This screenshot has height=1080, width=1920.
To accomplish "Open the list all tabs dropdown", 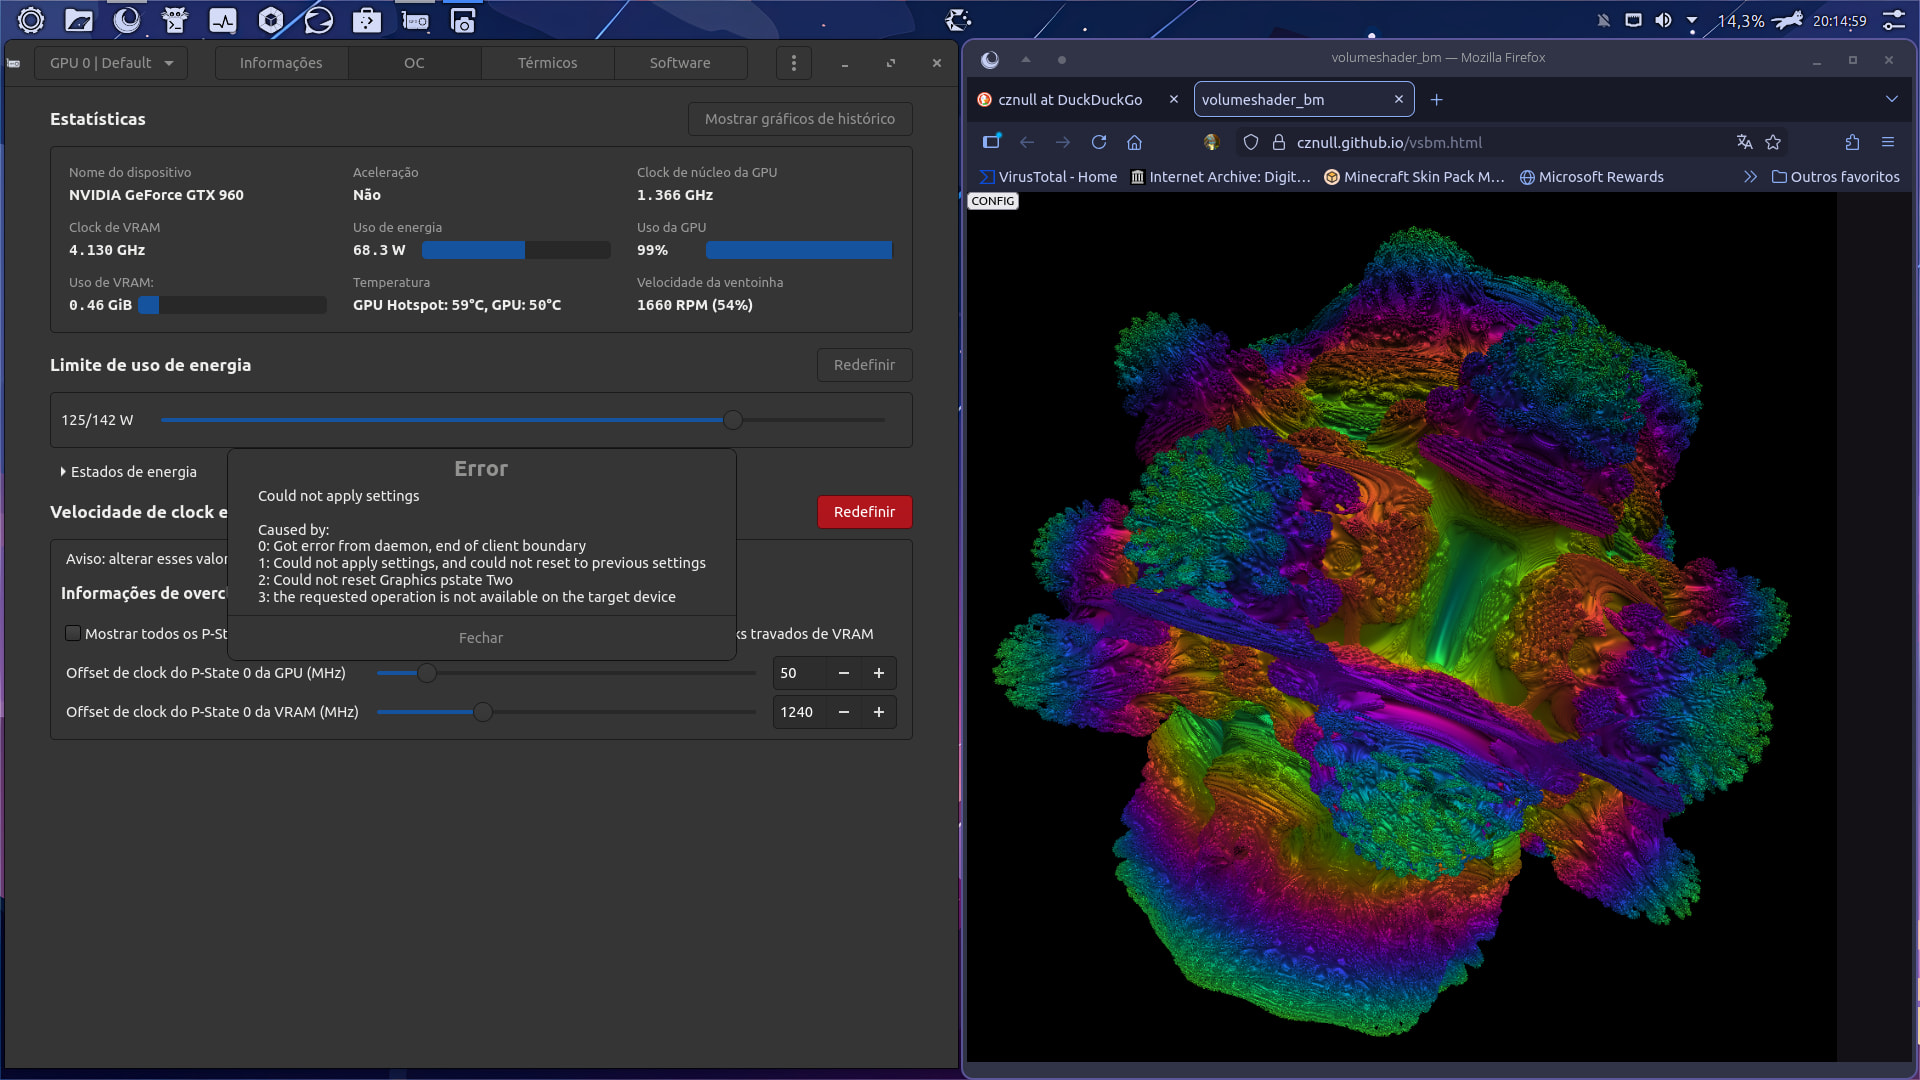I will coord(1891,99).
